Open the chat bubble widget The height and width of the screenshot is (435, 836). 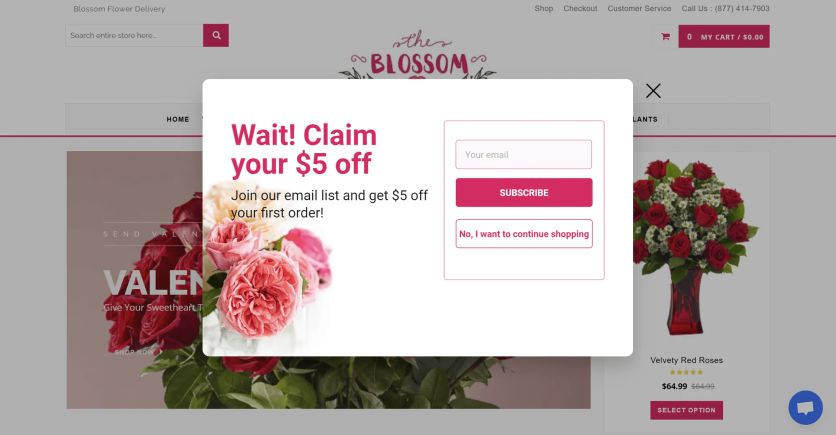coord(805,408)
